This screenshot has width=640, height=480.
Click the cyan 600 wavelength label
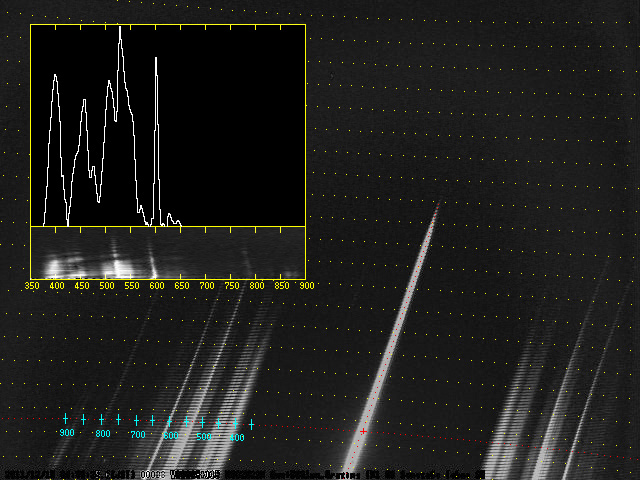[x=170, y=436]
